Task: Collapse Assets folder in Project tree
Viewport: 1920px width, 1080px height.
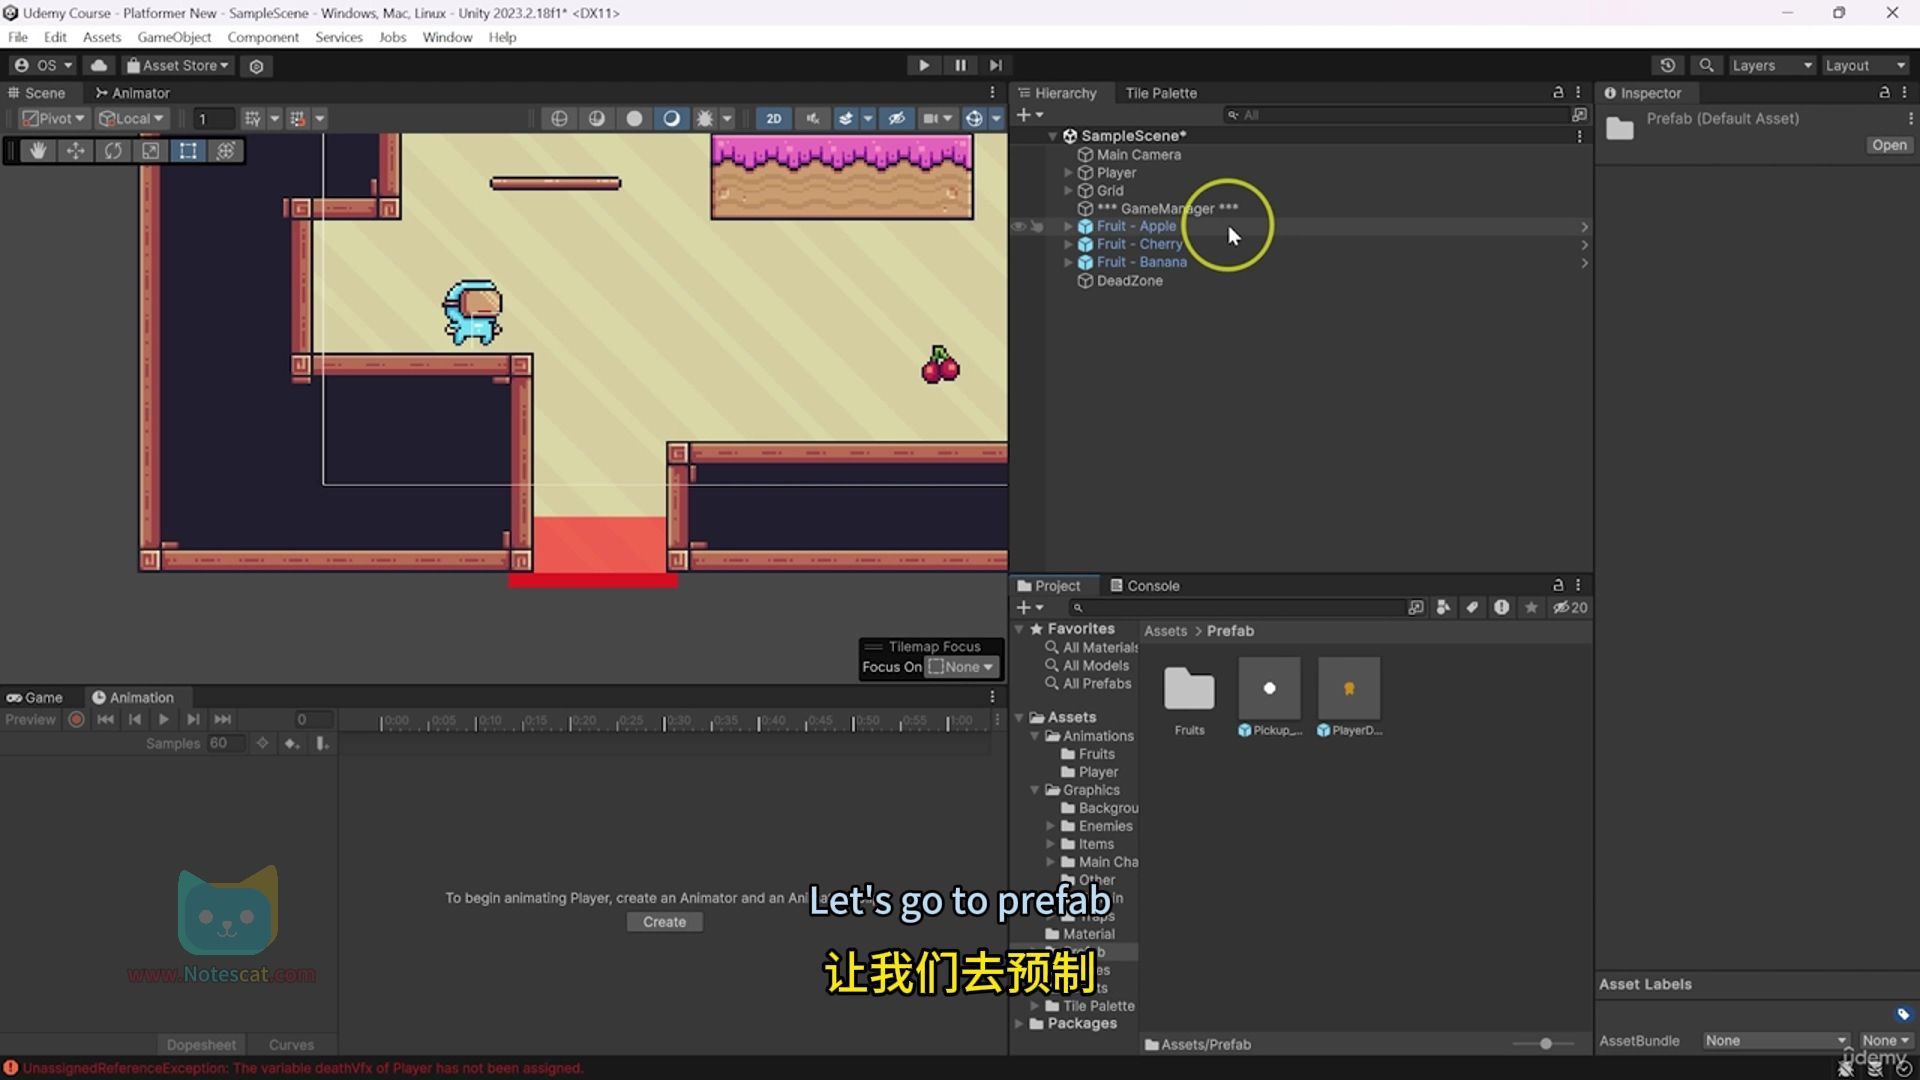Action: (x=1019, y=718)
